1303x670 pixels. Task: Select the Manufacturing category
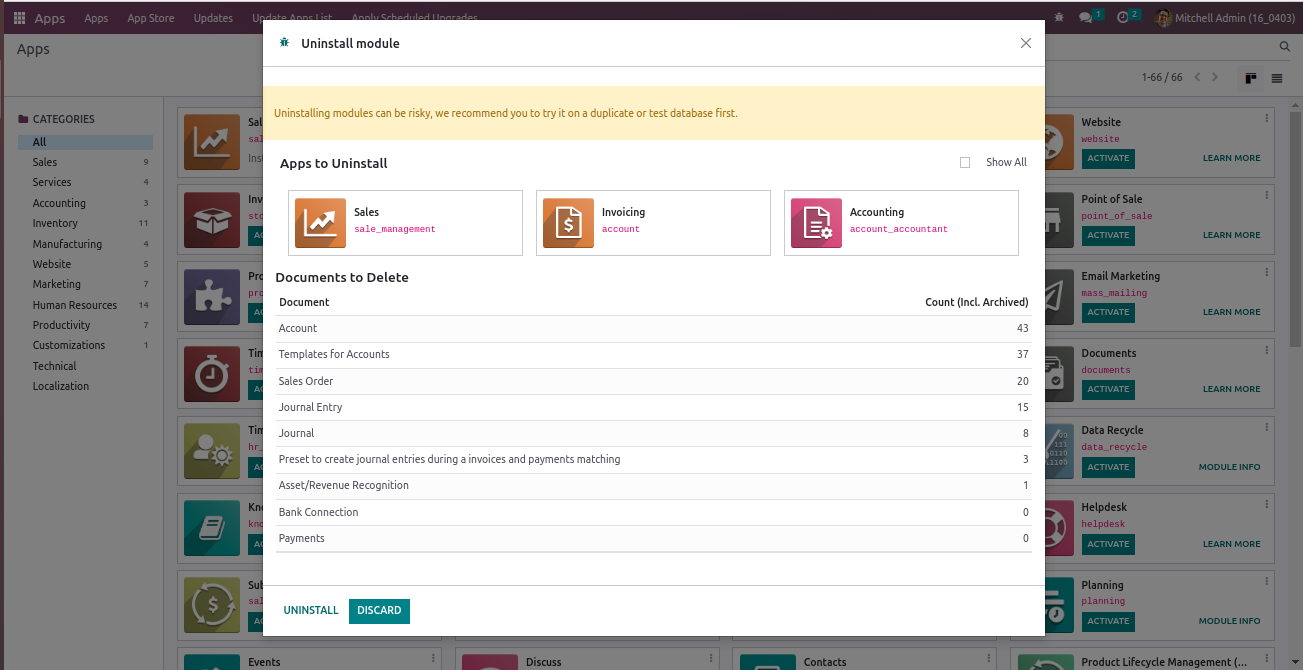pos(85,244)
